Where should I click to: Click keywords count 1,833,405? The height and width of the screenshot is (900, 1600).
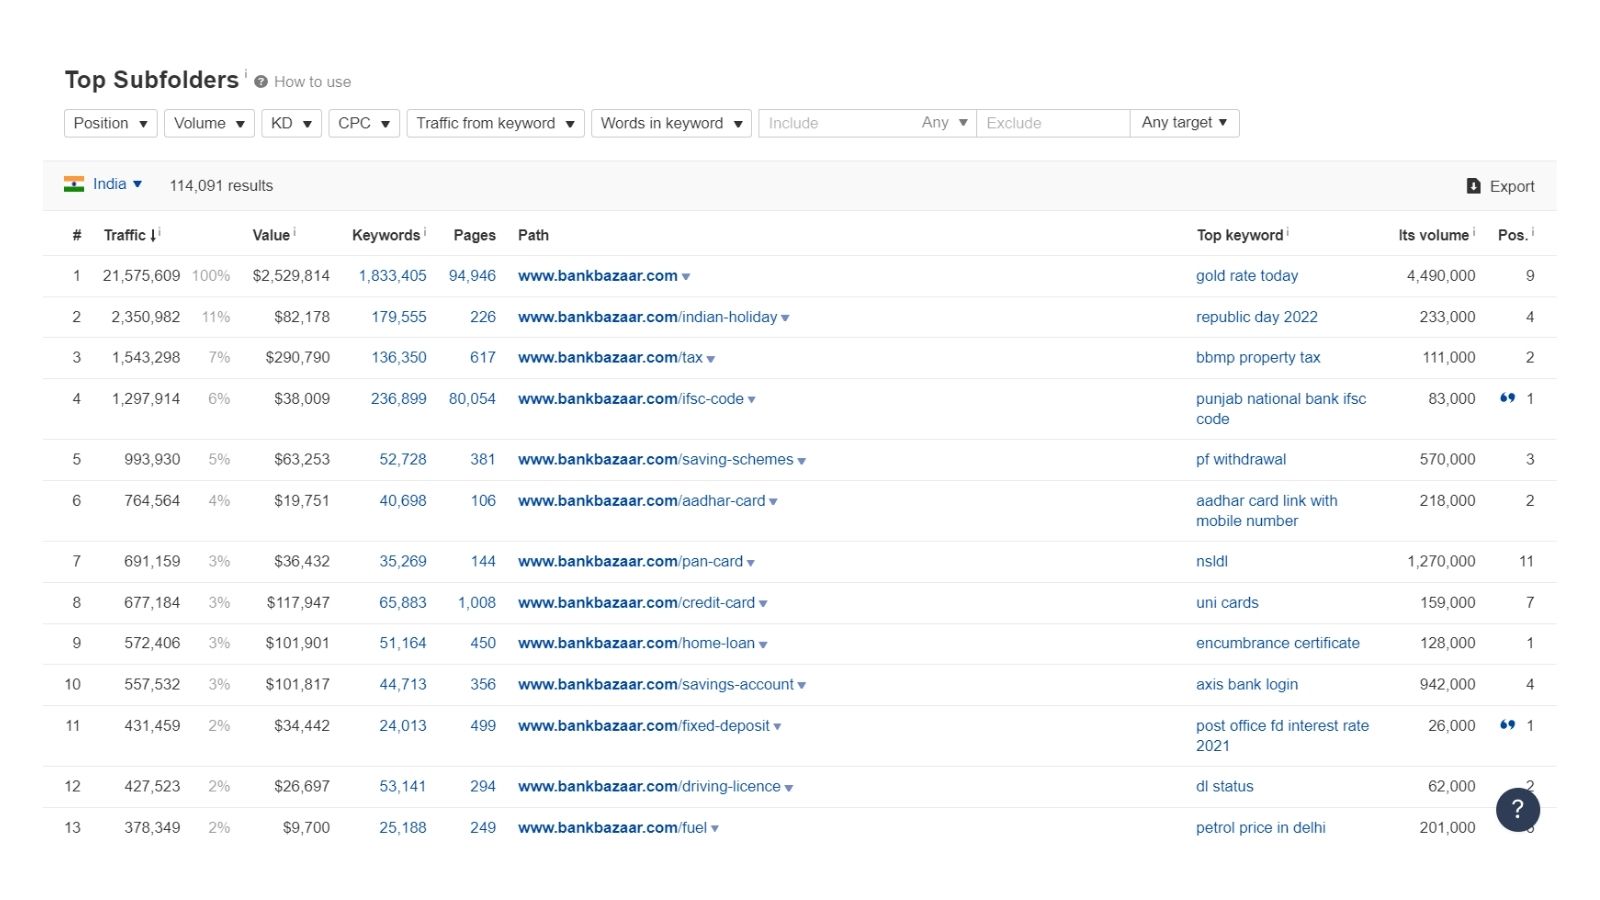pyautogui.click(x=393, y=275)
